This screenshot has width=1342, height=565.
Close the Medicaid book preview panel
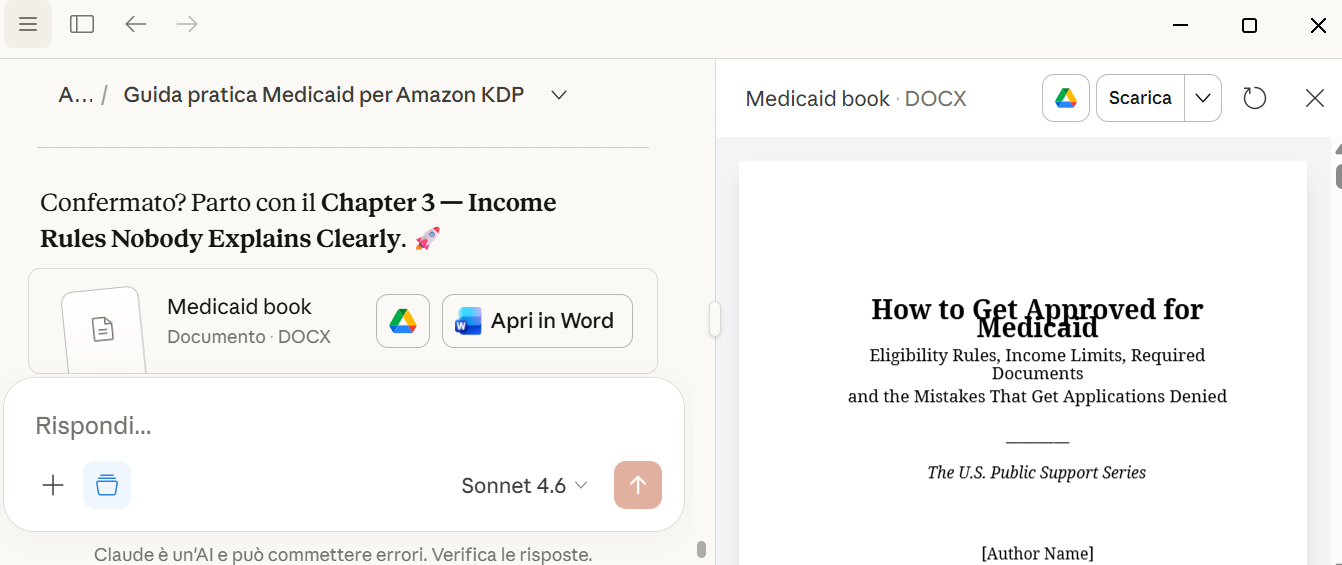pyautogui.click(x=1315, y=98)
